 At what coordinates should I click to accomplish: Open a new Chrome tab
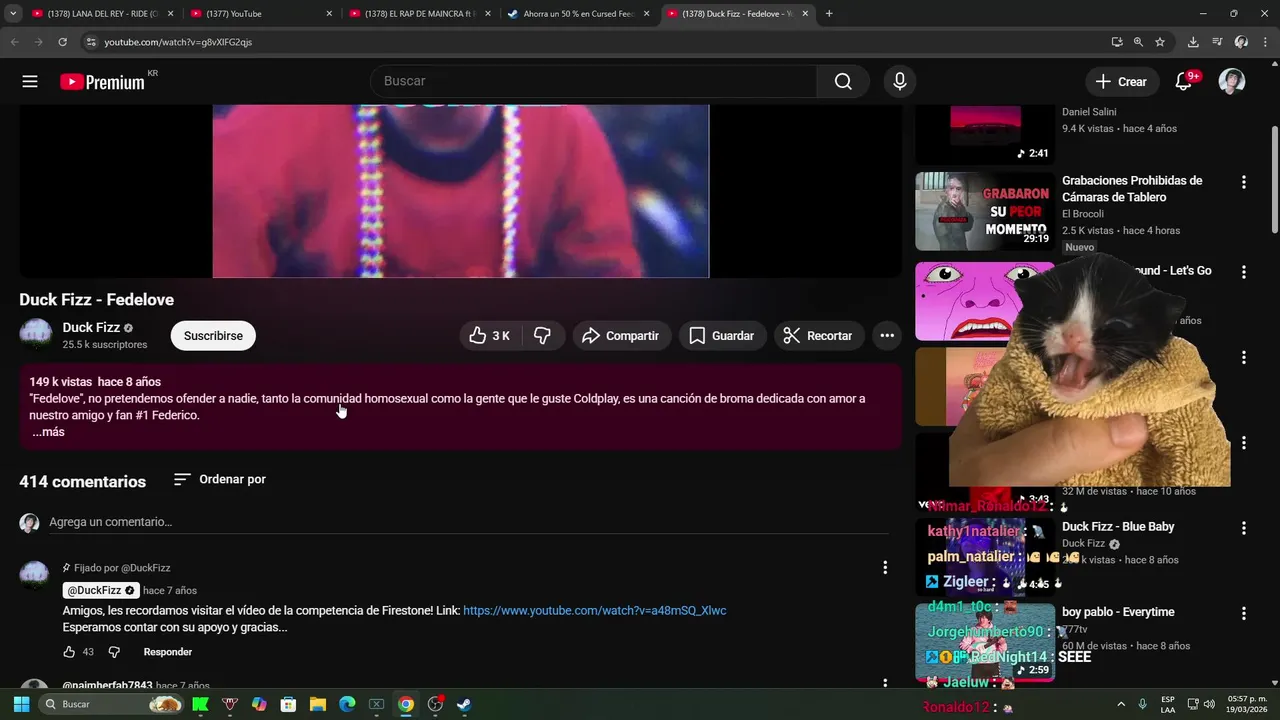(829, 14)
